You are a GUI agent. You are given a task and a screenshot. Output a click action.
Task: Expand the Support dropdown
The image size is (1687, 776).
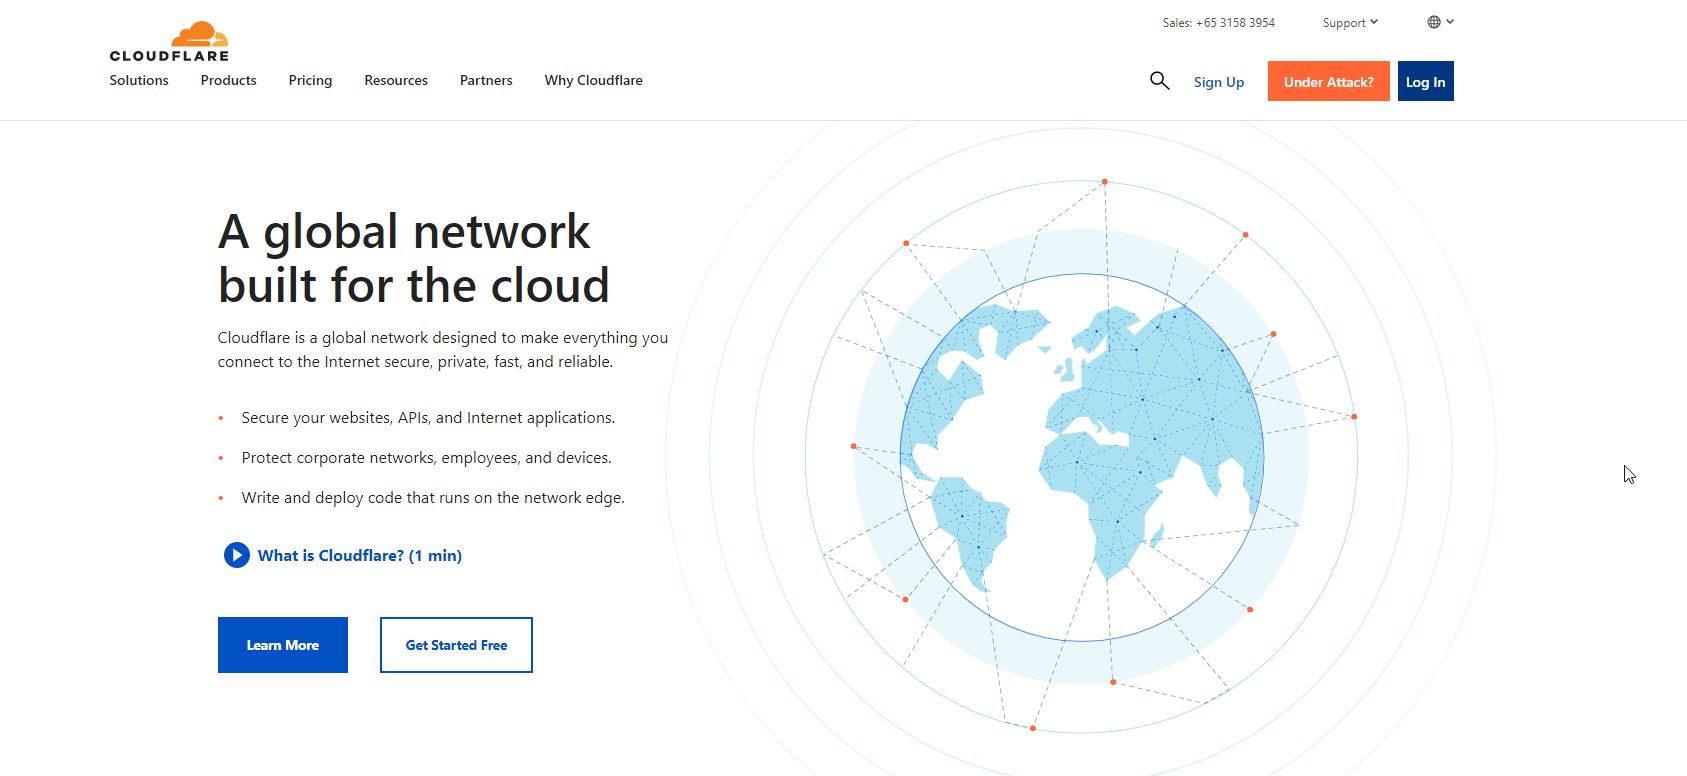[x=1350, y=23]
